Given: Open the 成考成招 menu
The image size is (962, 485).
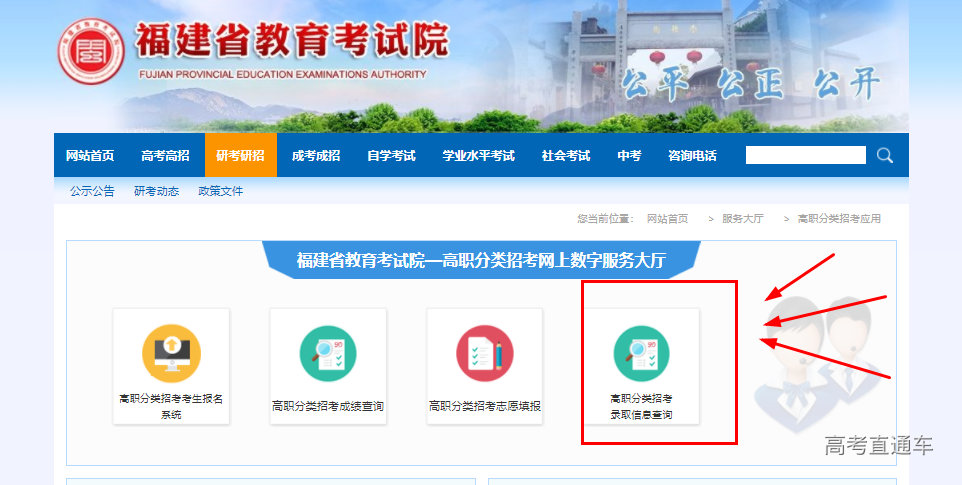Looking at the screenshot, I should coord(316,156).
